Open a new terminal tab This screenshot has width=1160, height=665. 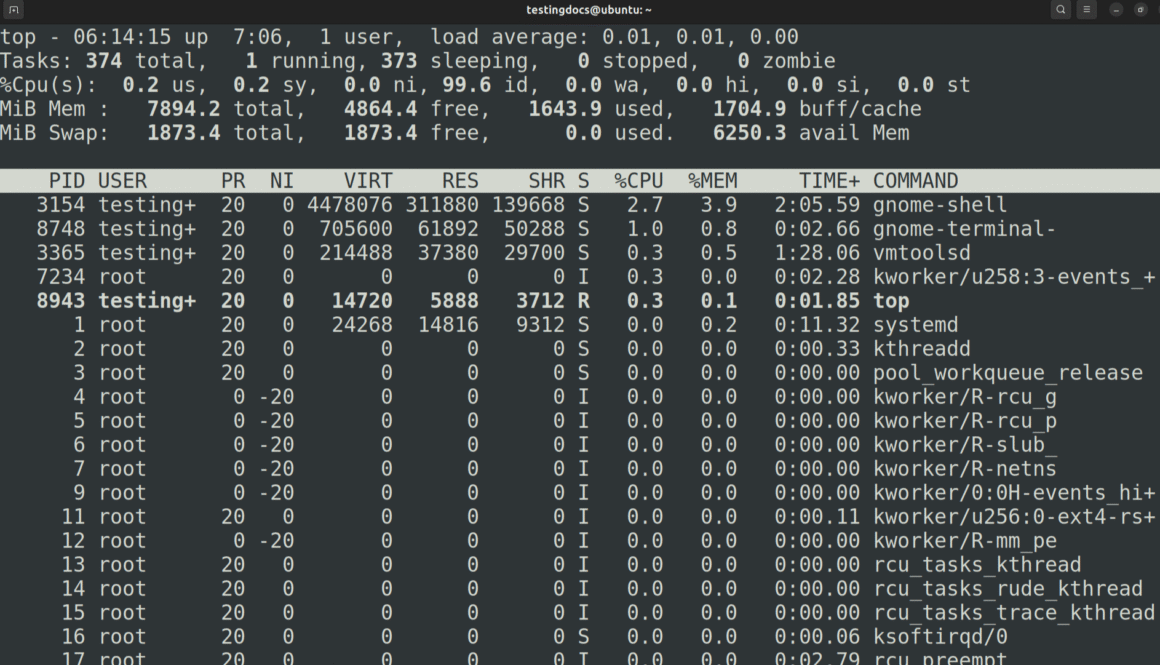coord(14,10)
